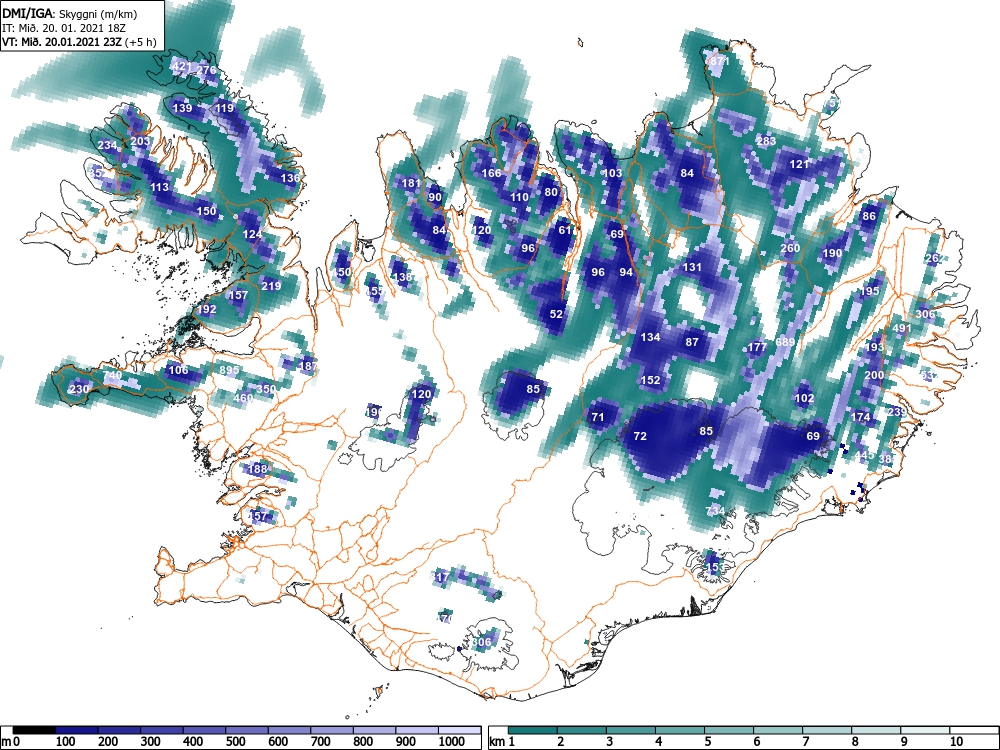Click the 871 value near the northeast tip
This screenshot has height=750, width=1000.
point(719,61)
